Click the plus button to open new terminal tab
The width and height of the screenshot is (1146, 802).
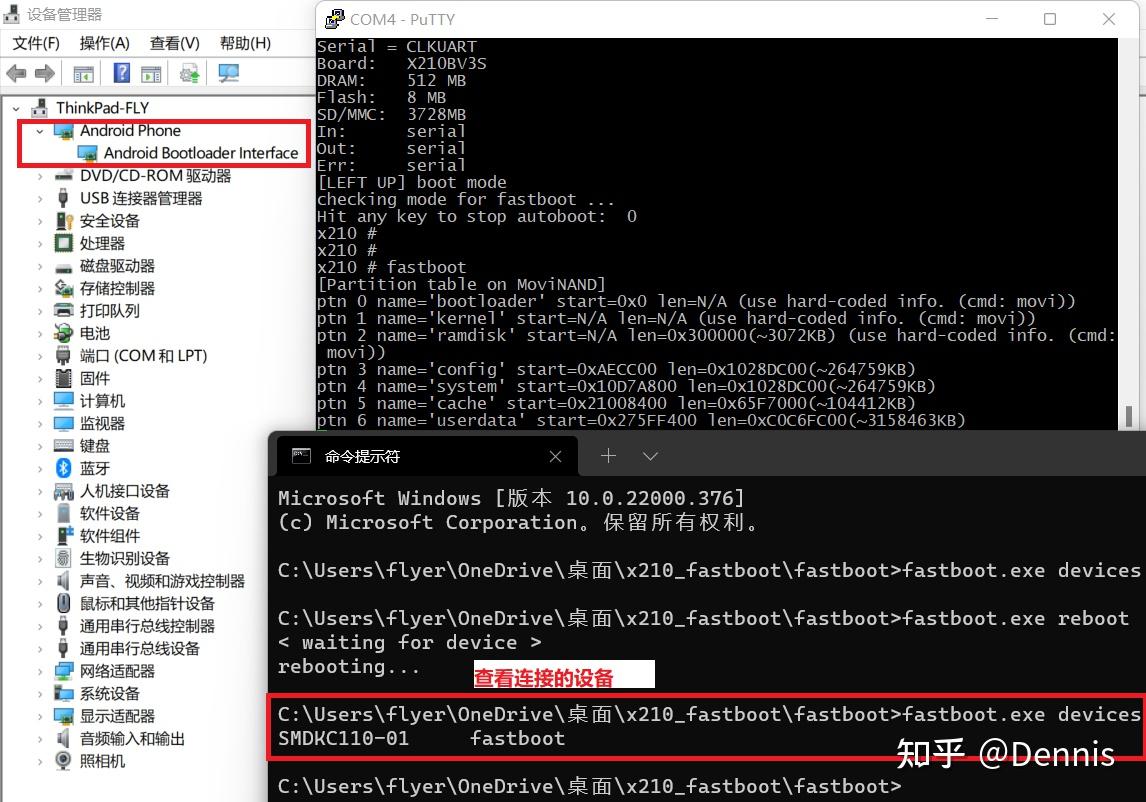pyautogui.click(x=608, y=455)
